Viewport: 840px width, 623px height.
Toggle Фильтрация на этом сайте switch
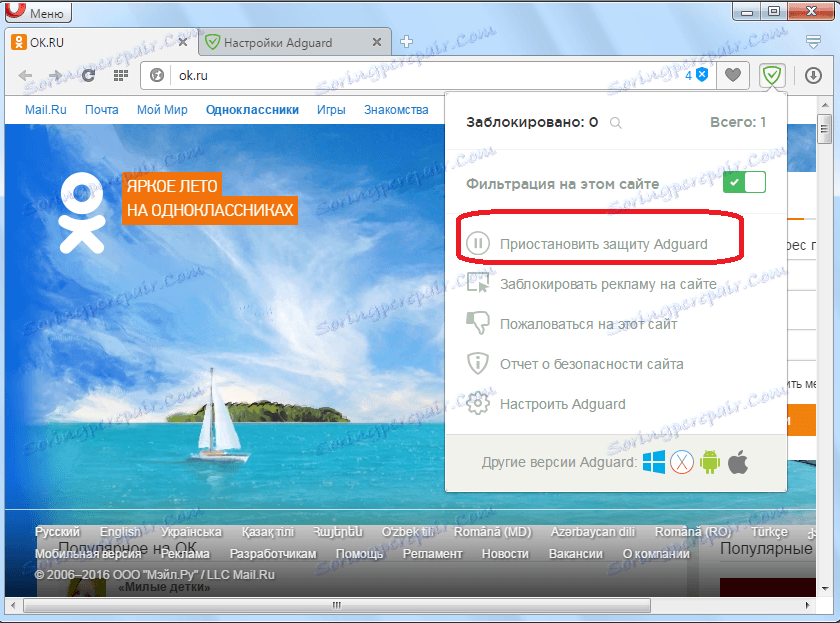(744, 182)
